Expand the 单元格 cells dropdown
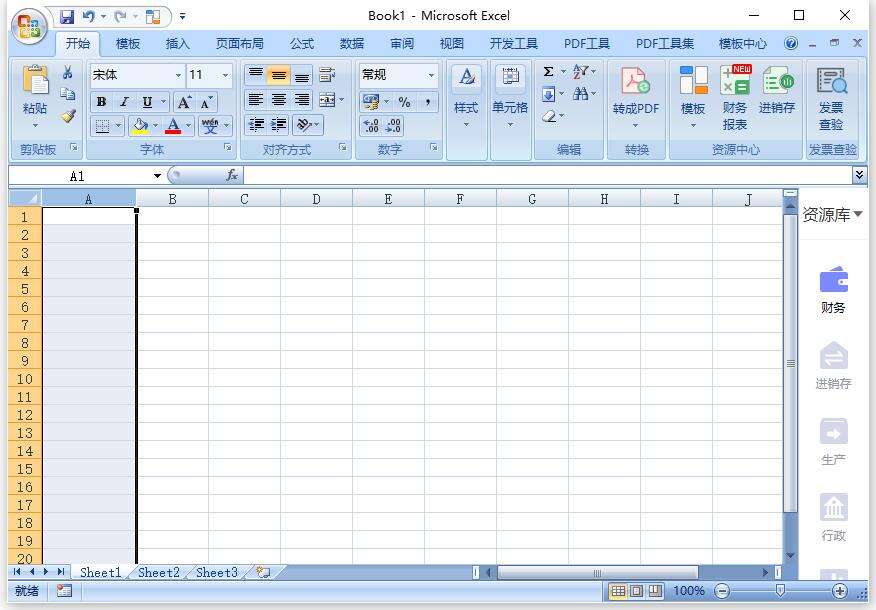876x610 pixels. tap(510, 124)
